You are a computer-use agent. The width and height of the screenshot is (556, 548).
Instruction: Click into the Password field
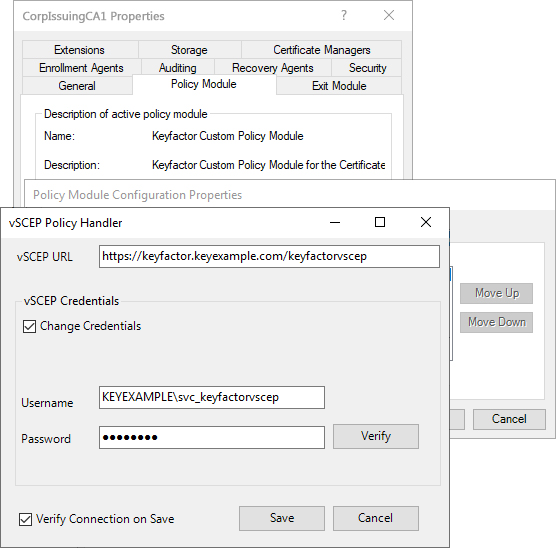pos(212,437)
